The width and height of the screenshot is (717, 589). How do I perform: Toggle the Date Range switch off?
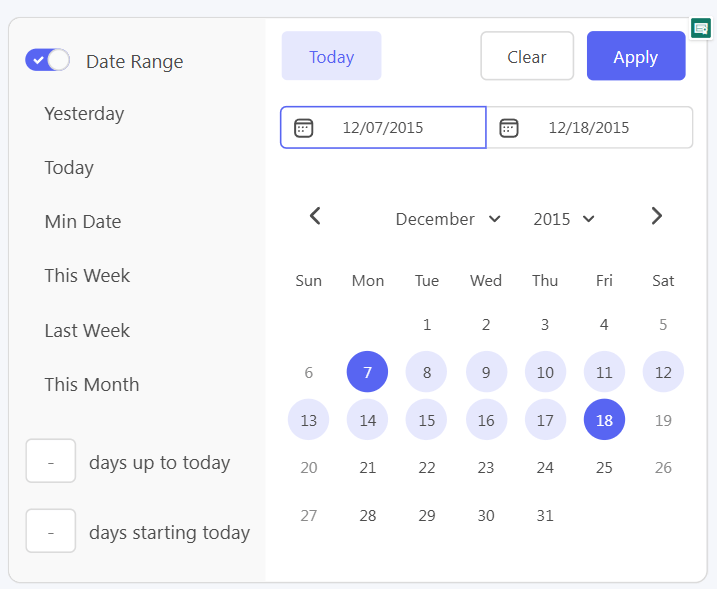point(48,60)
